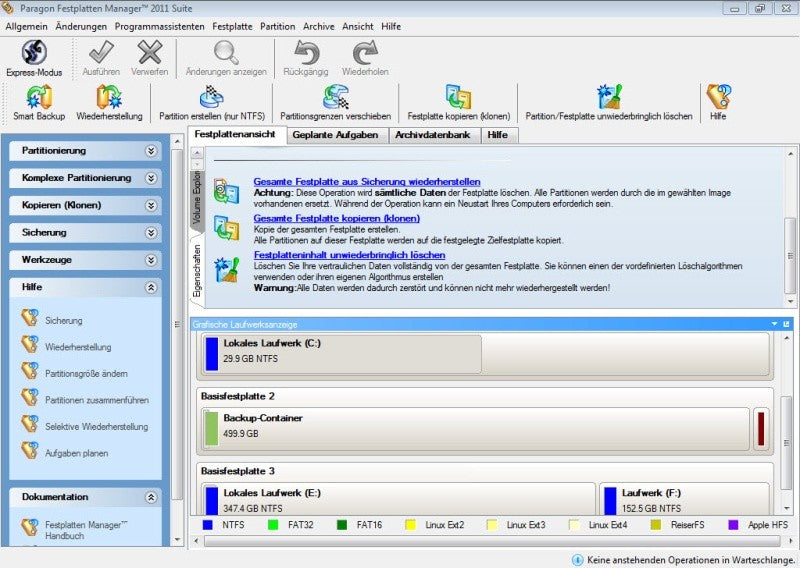This screenshot has width=800, height=568.
Task: Select the Festplattenansicht tab
Action: (235, 134)
